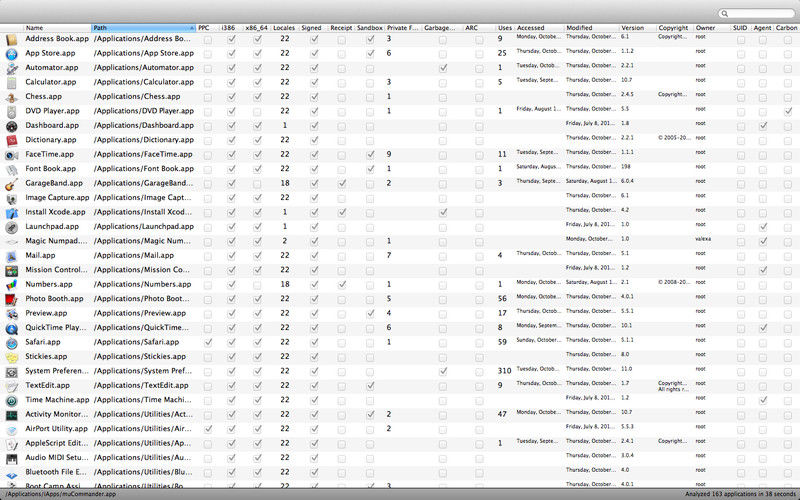The width and height of the screenshot is (800, 500).
Task: Toggle Signed checkbox for Chess.app
Action: coord(314,97)
